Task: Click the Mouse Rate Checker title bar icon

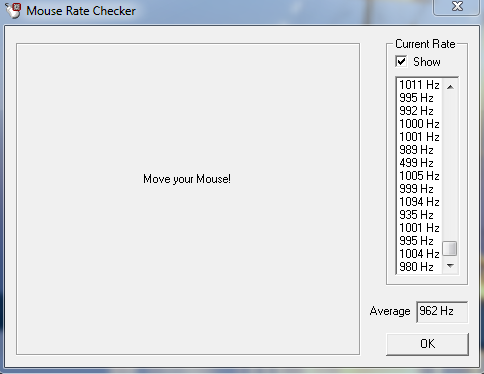Action: click(x=13, y=10)
